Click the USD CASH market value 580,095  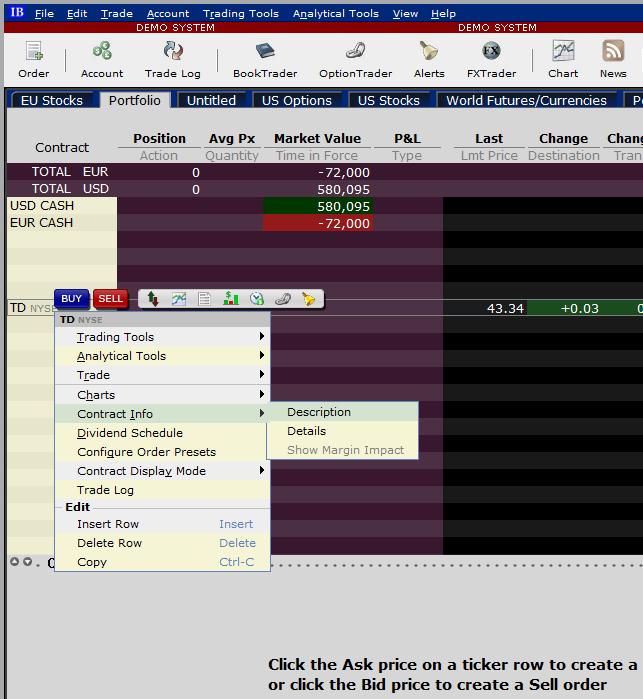pos(318,206)
